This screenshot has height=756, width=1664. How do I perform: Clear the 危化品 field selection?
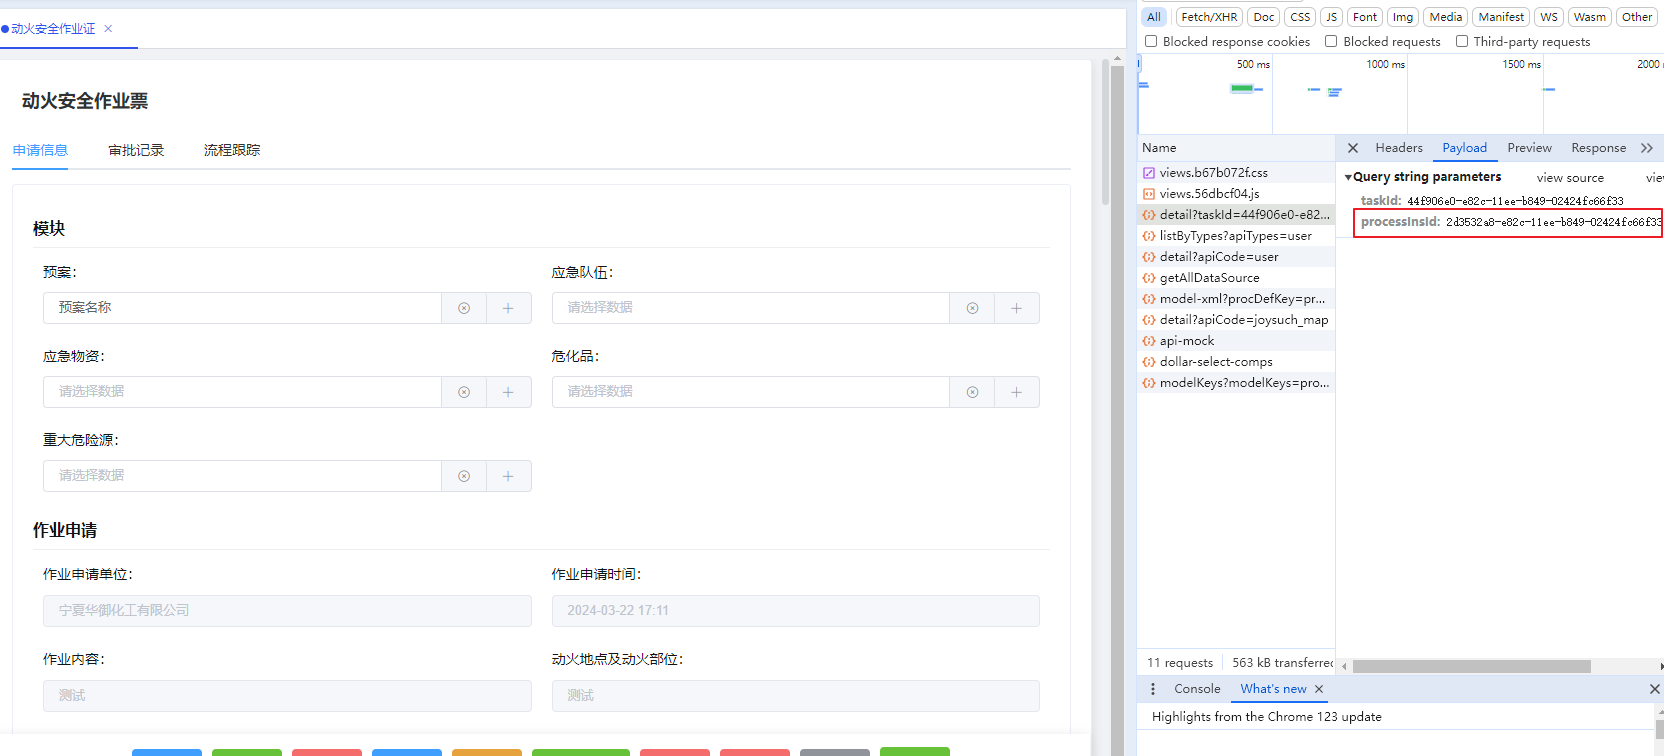(x=972, y=392)
